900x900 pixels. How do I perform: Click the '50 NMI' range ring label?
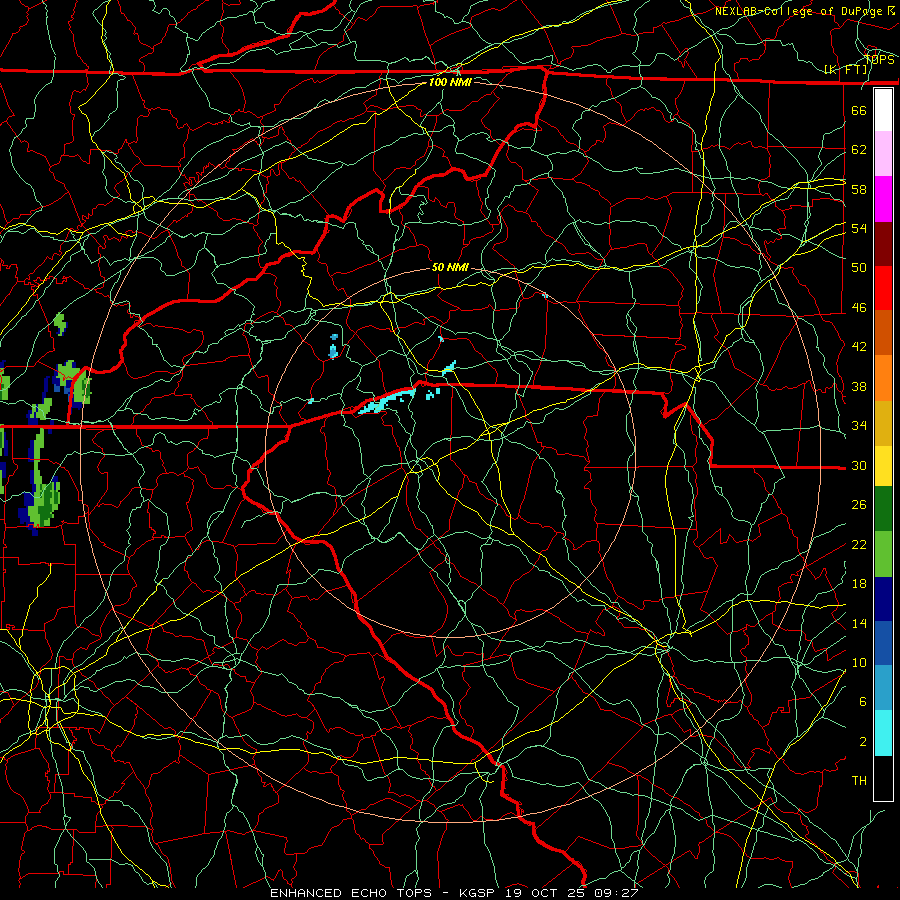pos(450,267)
